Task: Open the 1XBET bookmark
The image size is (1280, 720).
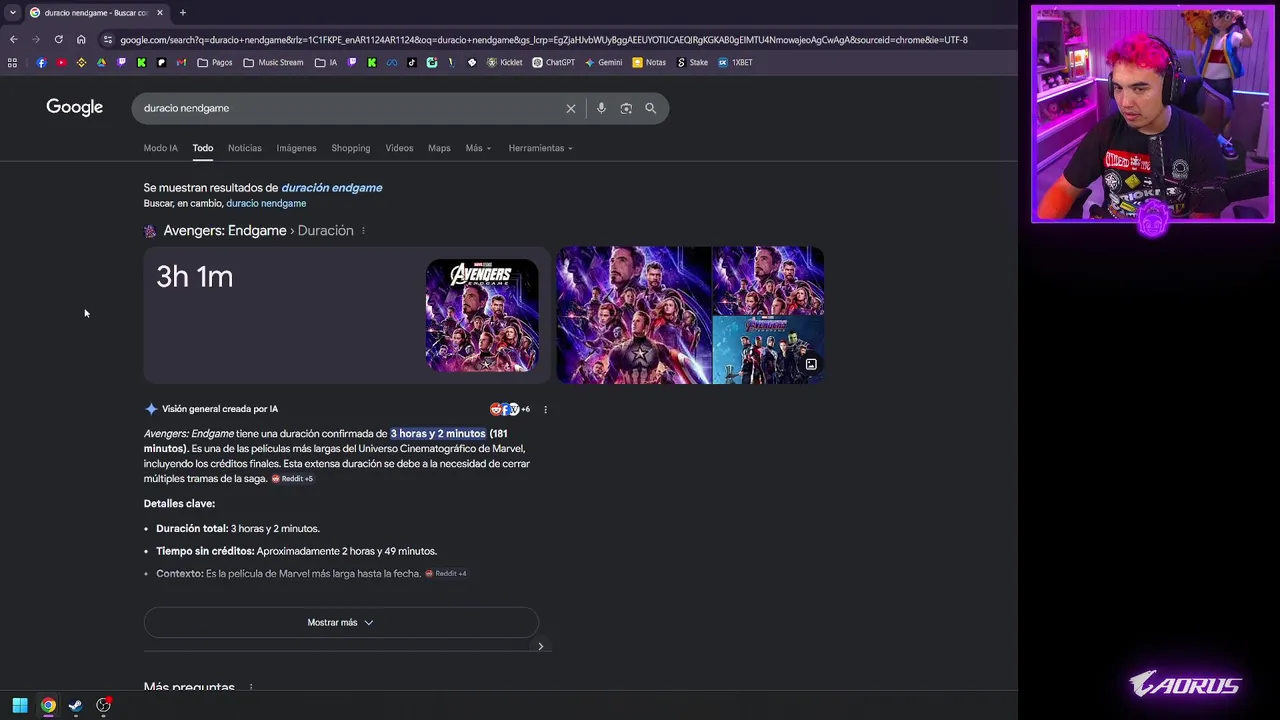Action: tap(735, 62)
